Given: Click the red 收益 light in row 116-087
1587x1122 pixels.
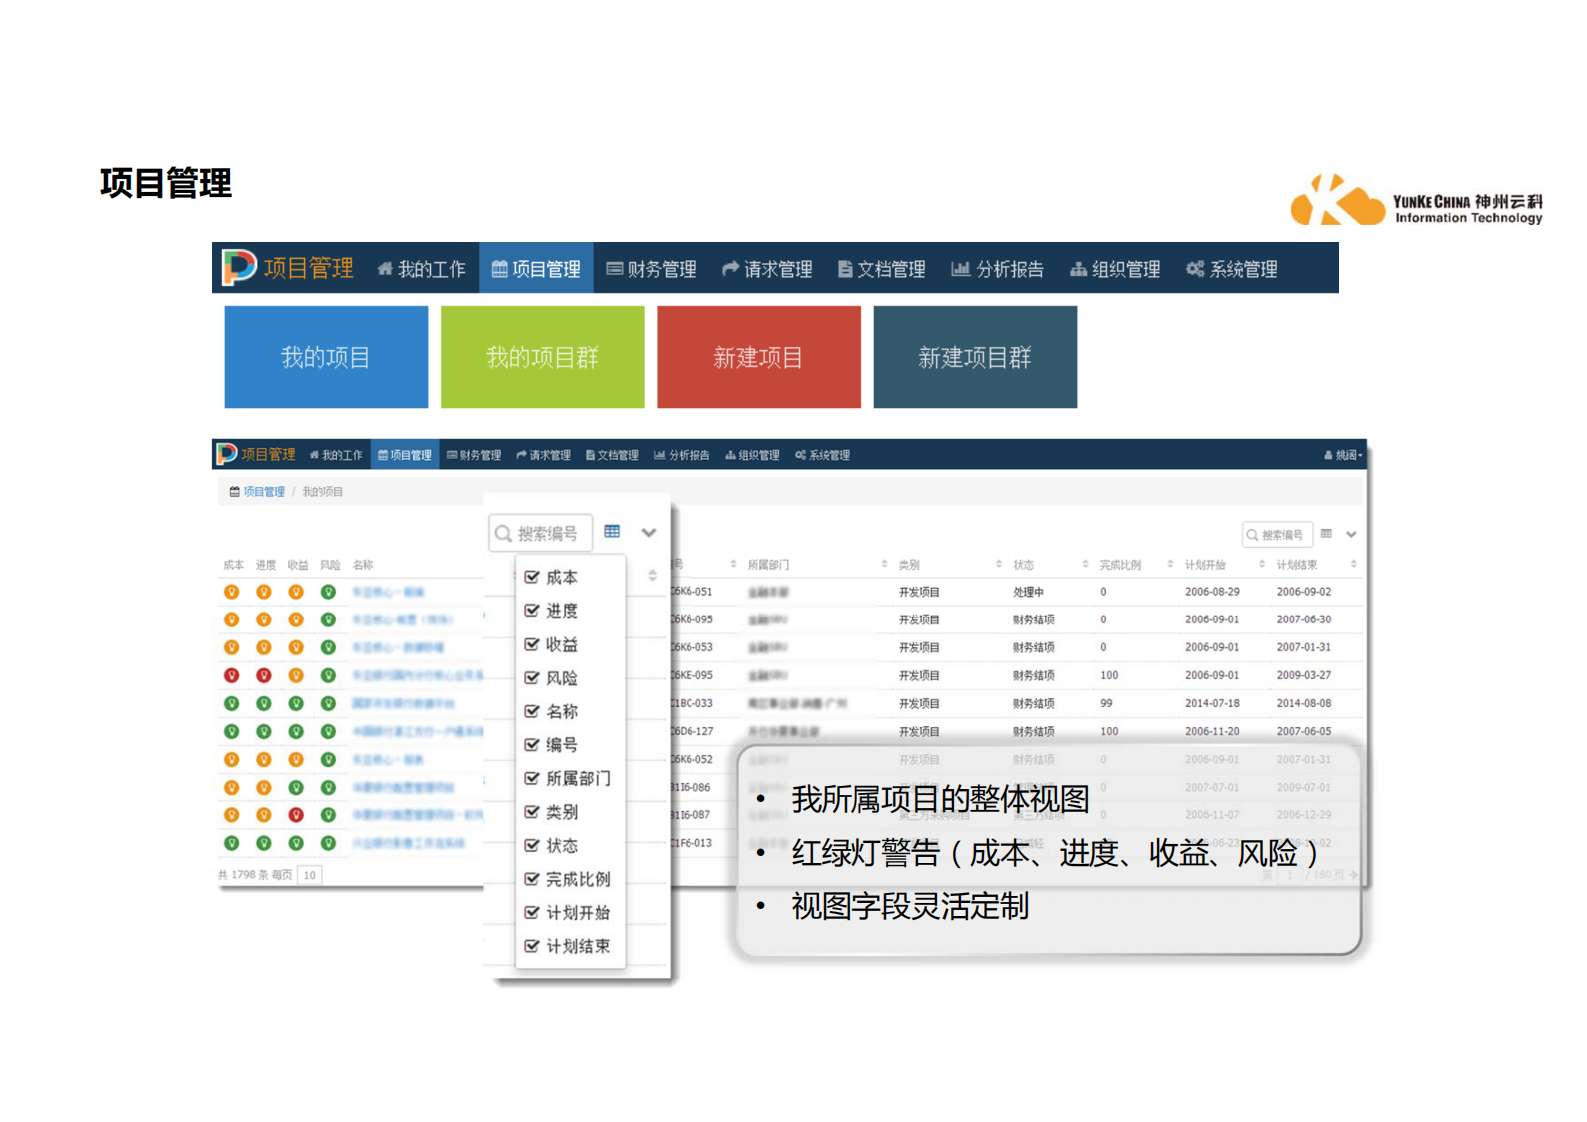Looking at the screenshot, I should click(296, 815).
